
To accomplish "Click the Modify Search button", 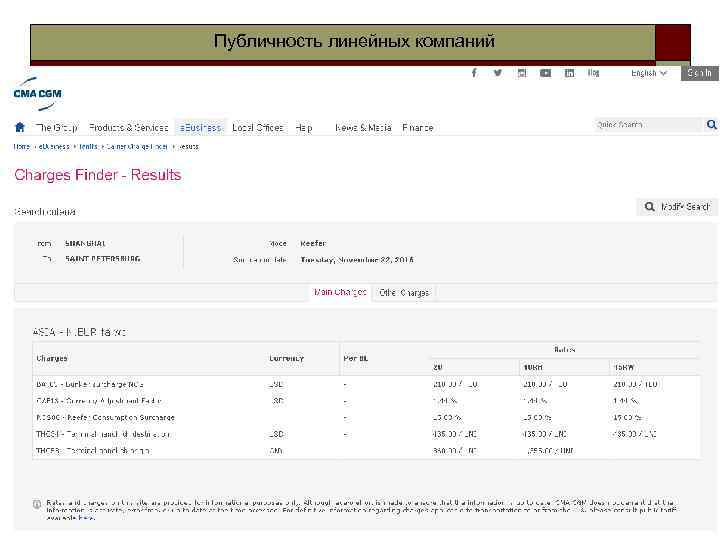I will 676,207.
